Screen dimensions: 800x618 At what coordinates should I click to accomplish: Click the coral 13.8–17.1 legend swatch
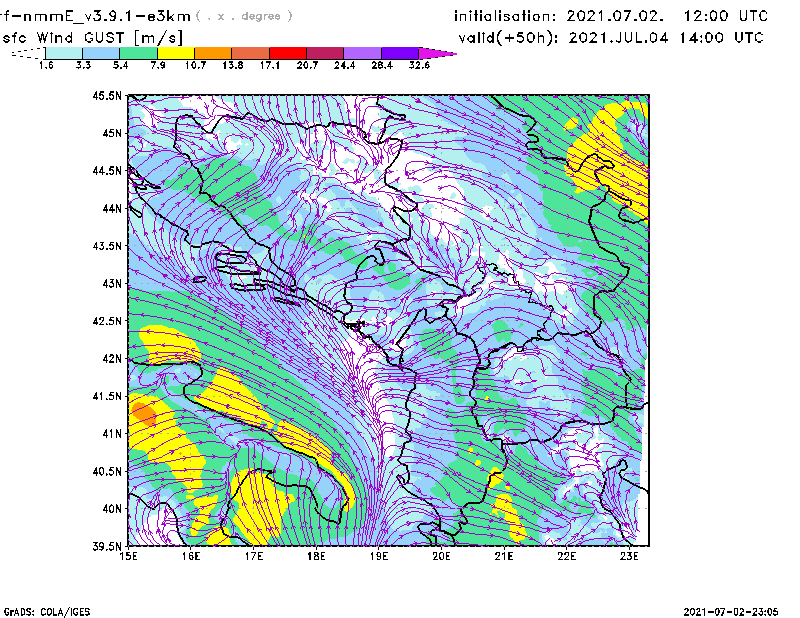pyautogui.click(x=251, y=53)
